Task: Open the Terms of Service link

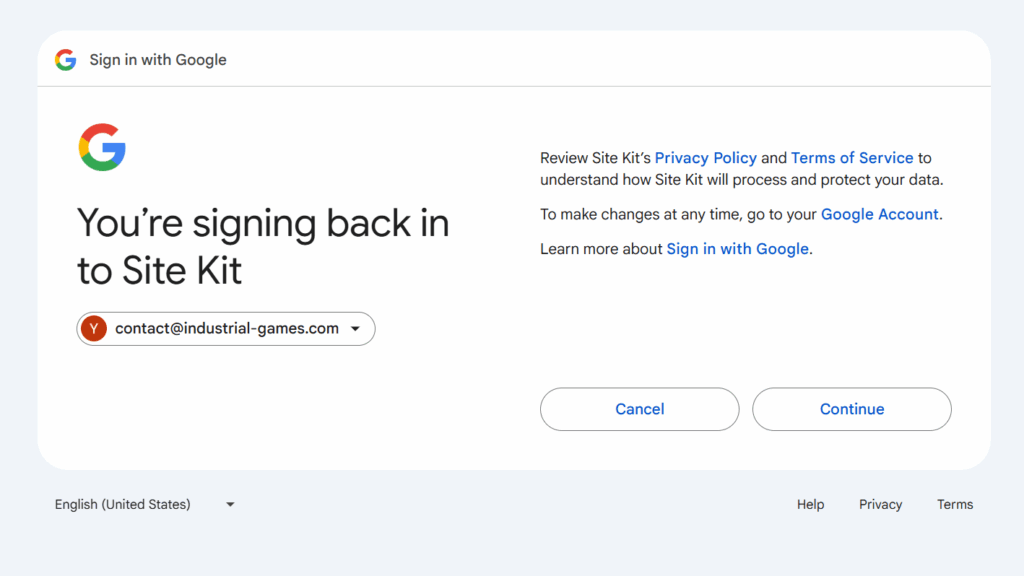Action: (852, 158)
